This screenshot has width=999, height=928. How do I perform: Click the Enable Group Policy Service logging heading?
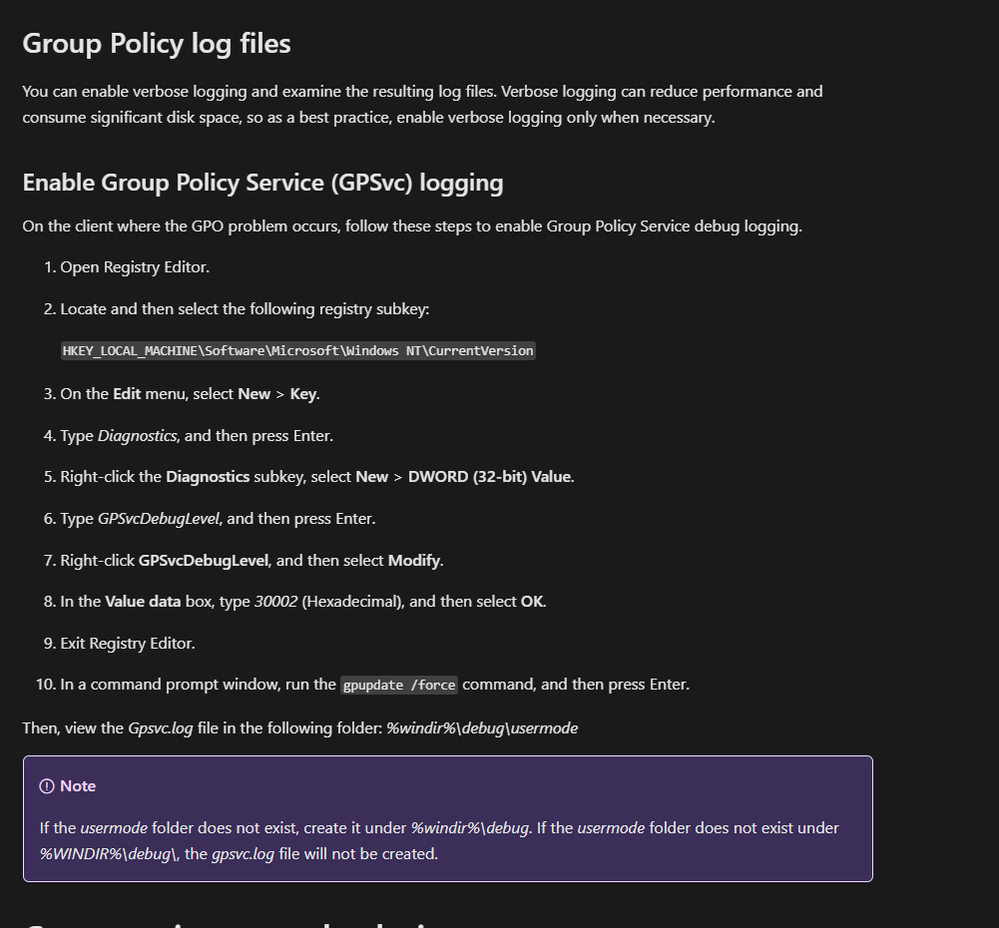(x=263, y=183)
